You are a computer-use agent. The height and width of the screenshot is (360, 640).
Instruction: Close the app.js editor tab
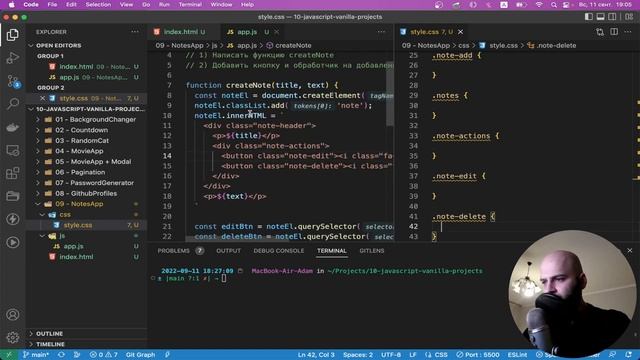click(277, 32)
